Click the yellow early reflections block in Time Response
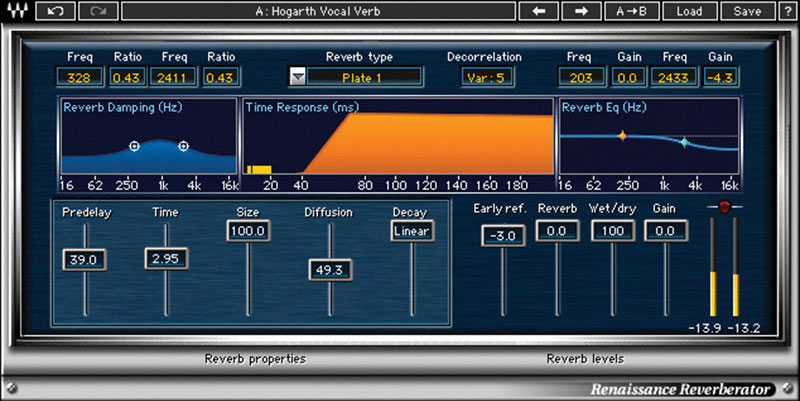This screenshot has width=800, height=401. [259, 169]
